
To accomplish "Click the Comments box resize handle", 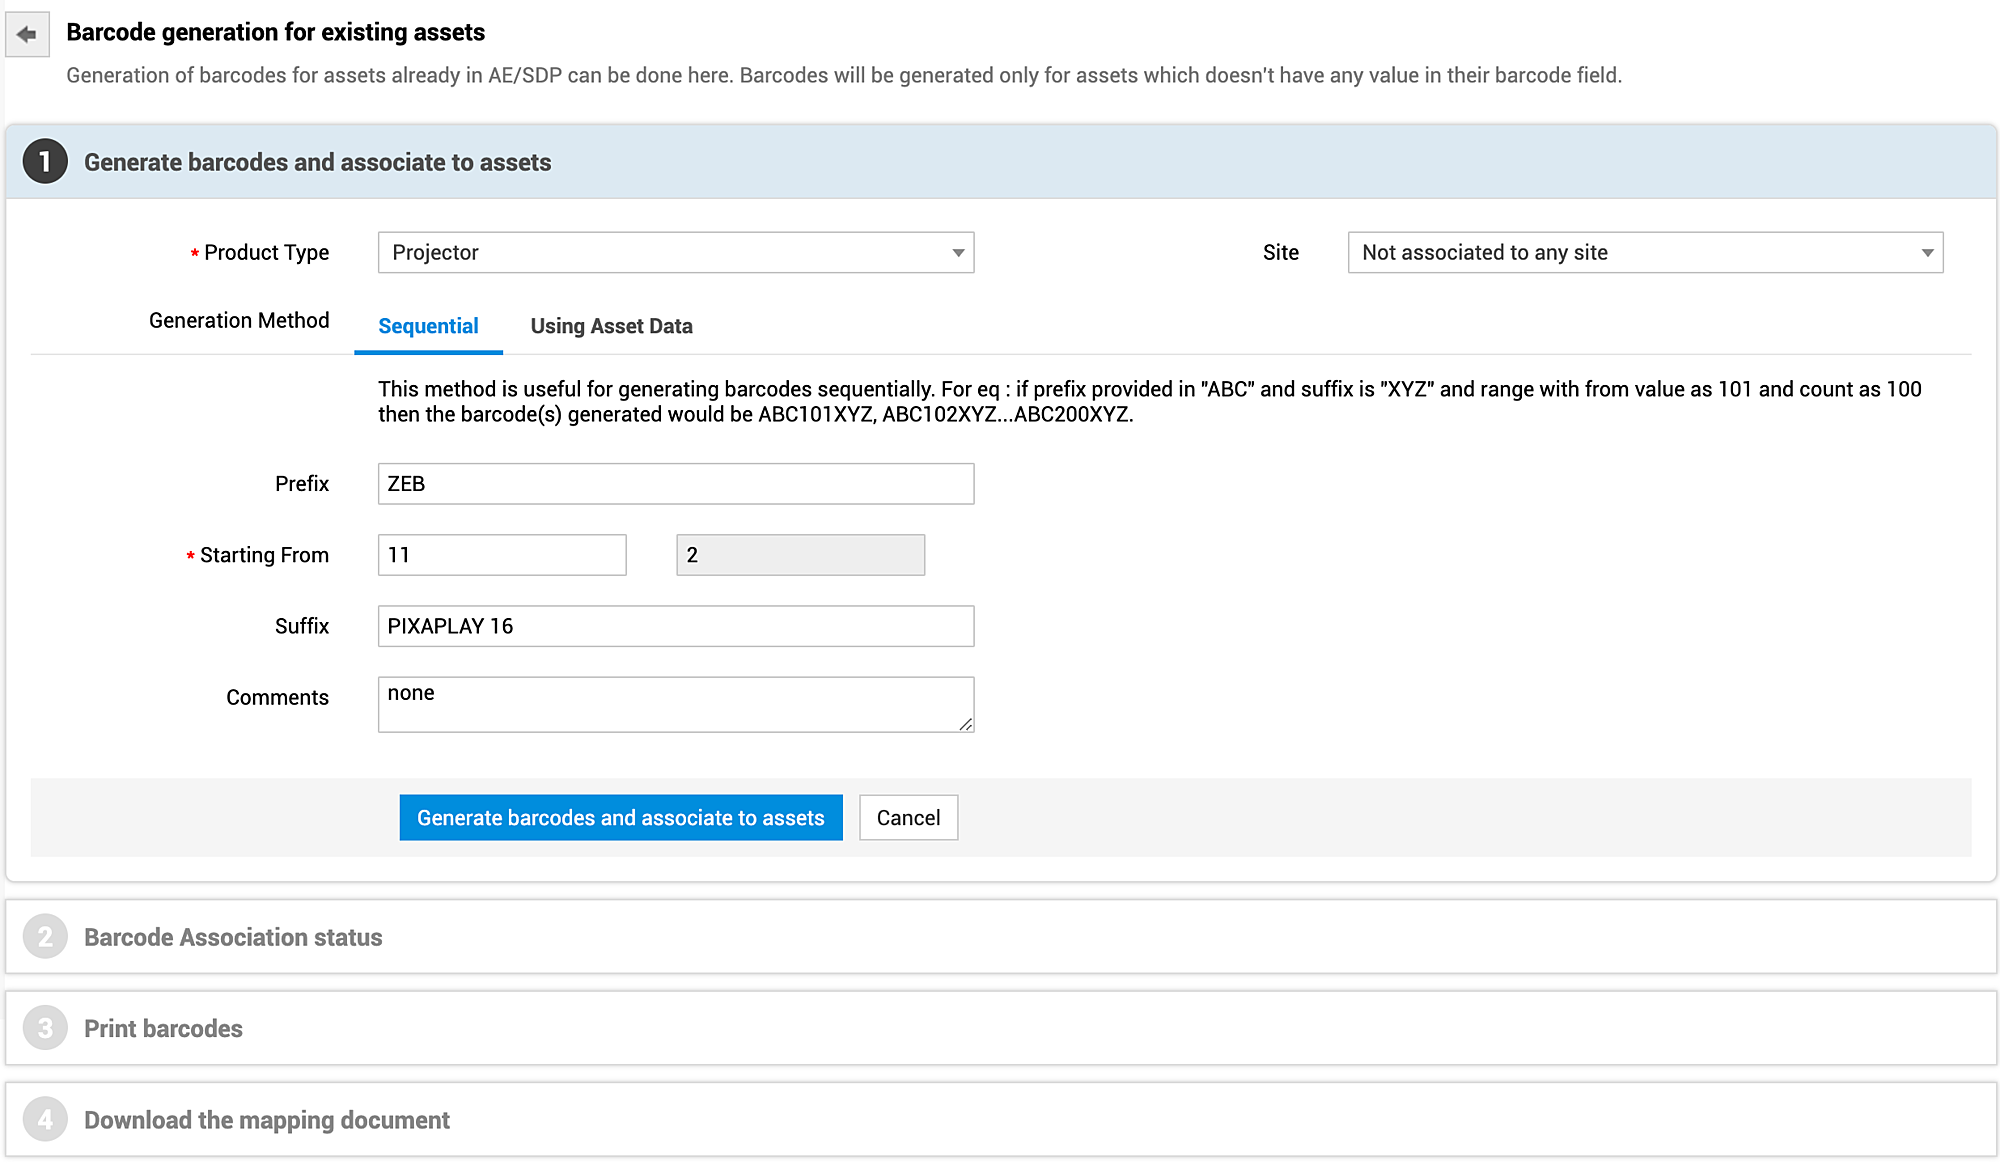I will pos(965,724).
